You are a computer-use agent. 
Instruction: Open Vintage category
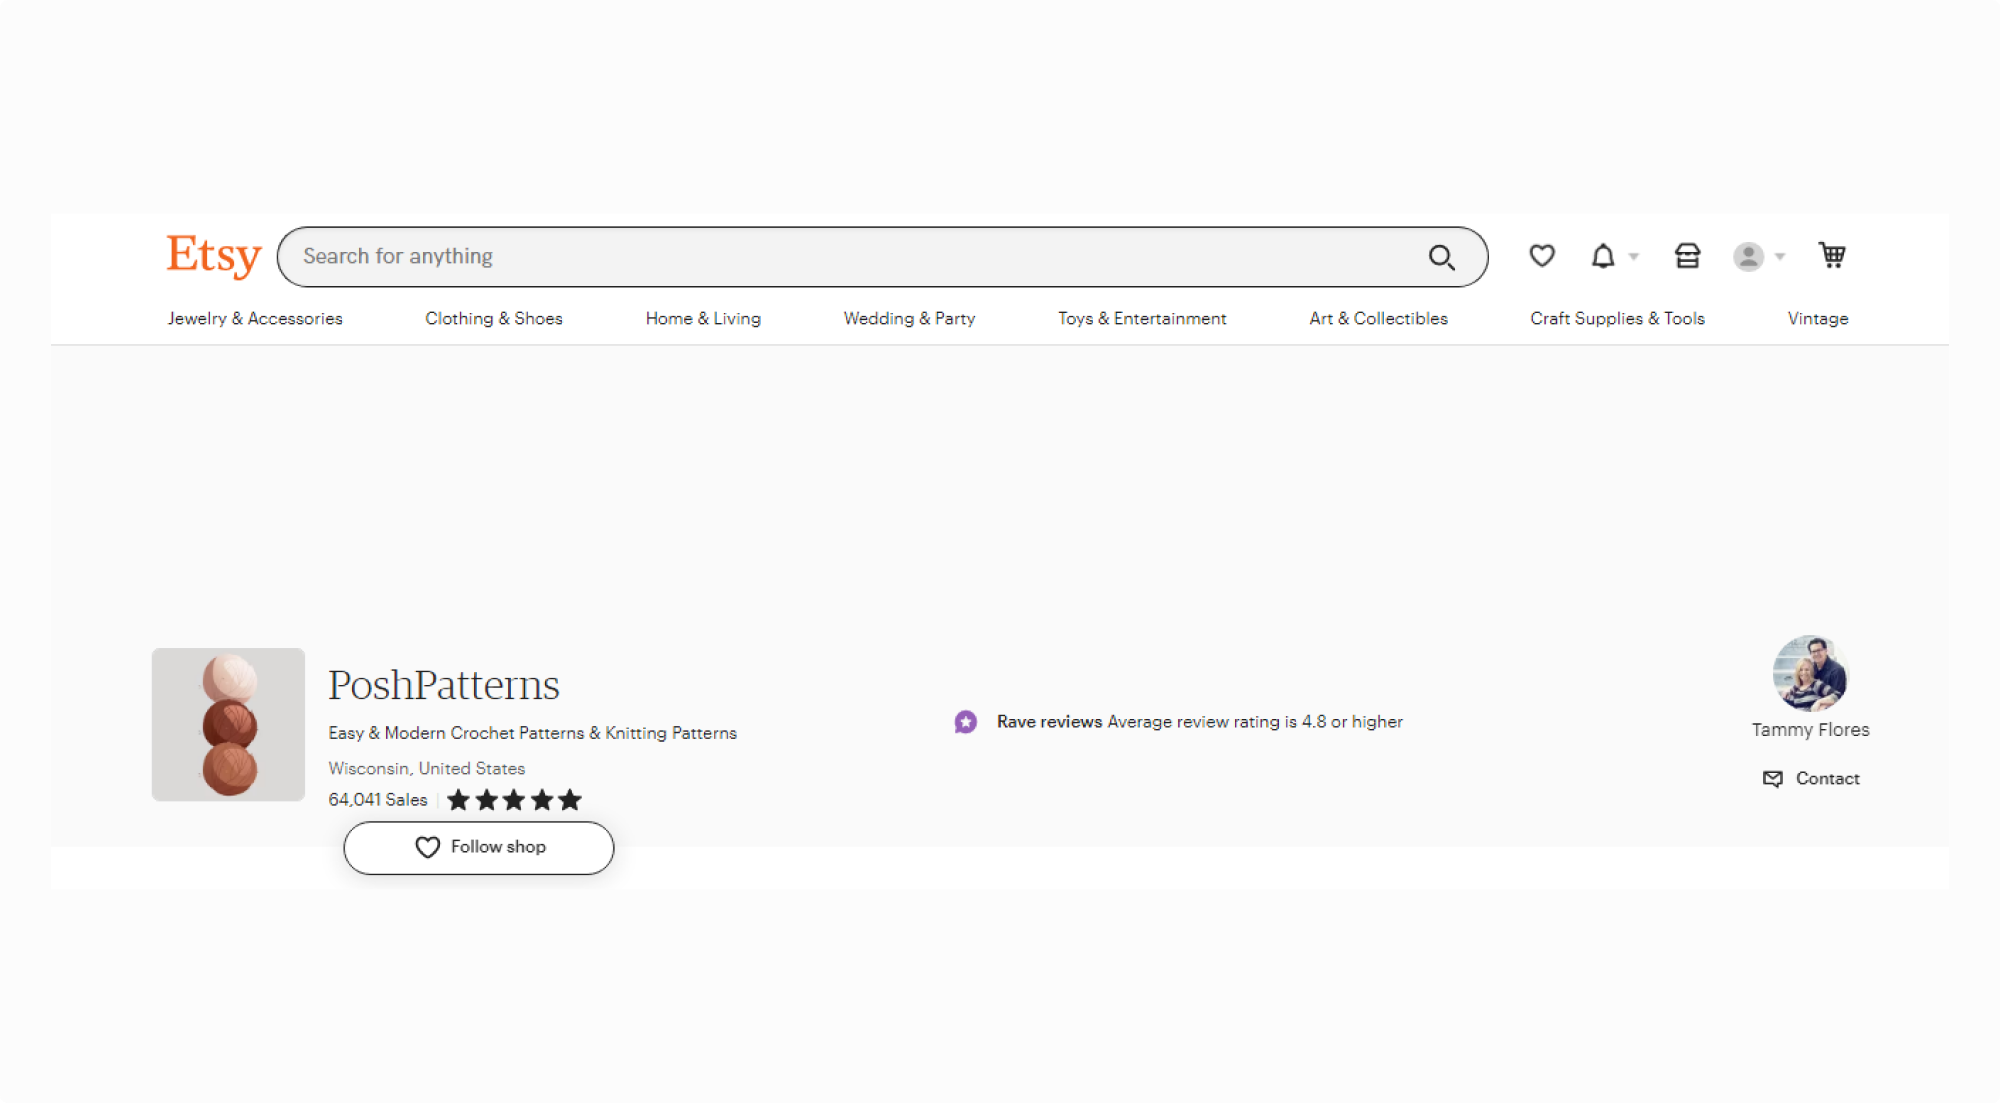pyautogui.click(x=1818, y=318)
